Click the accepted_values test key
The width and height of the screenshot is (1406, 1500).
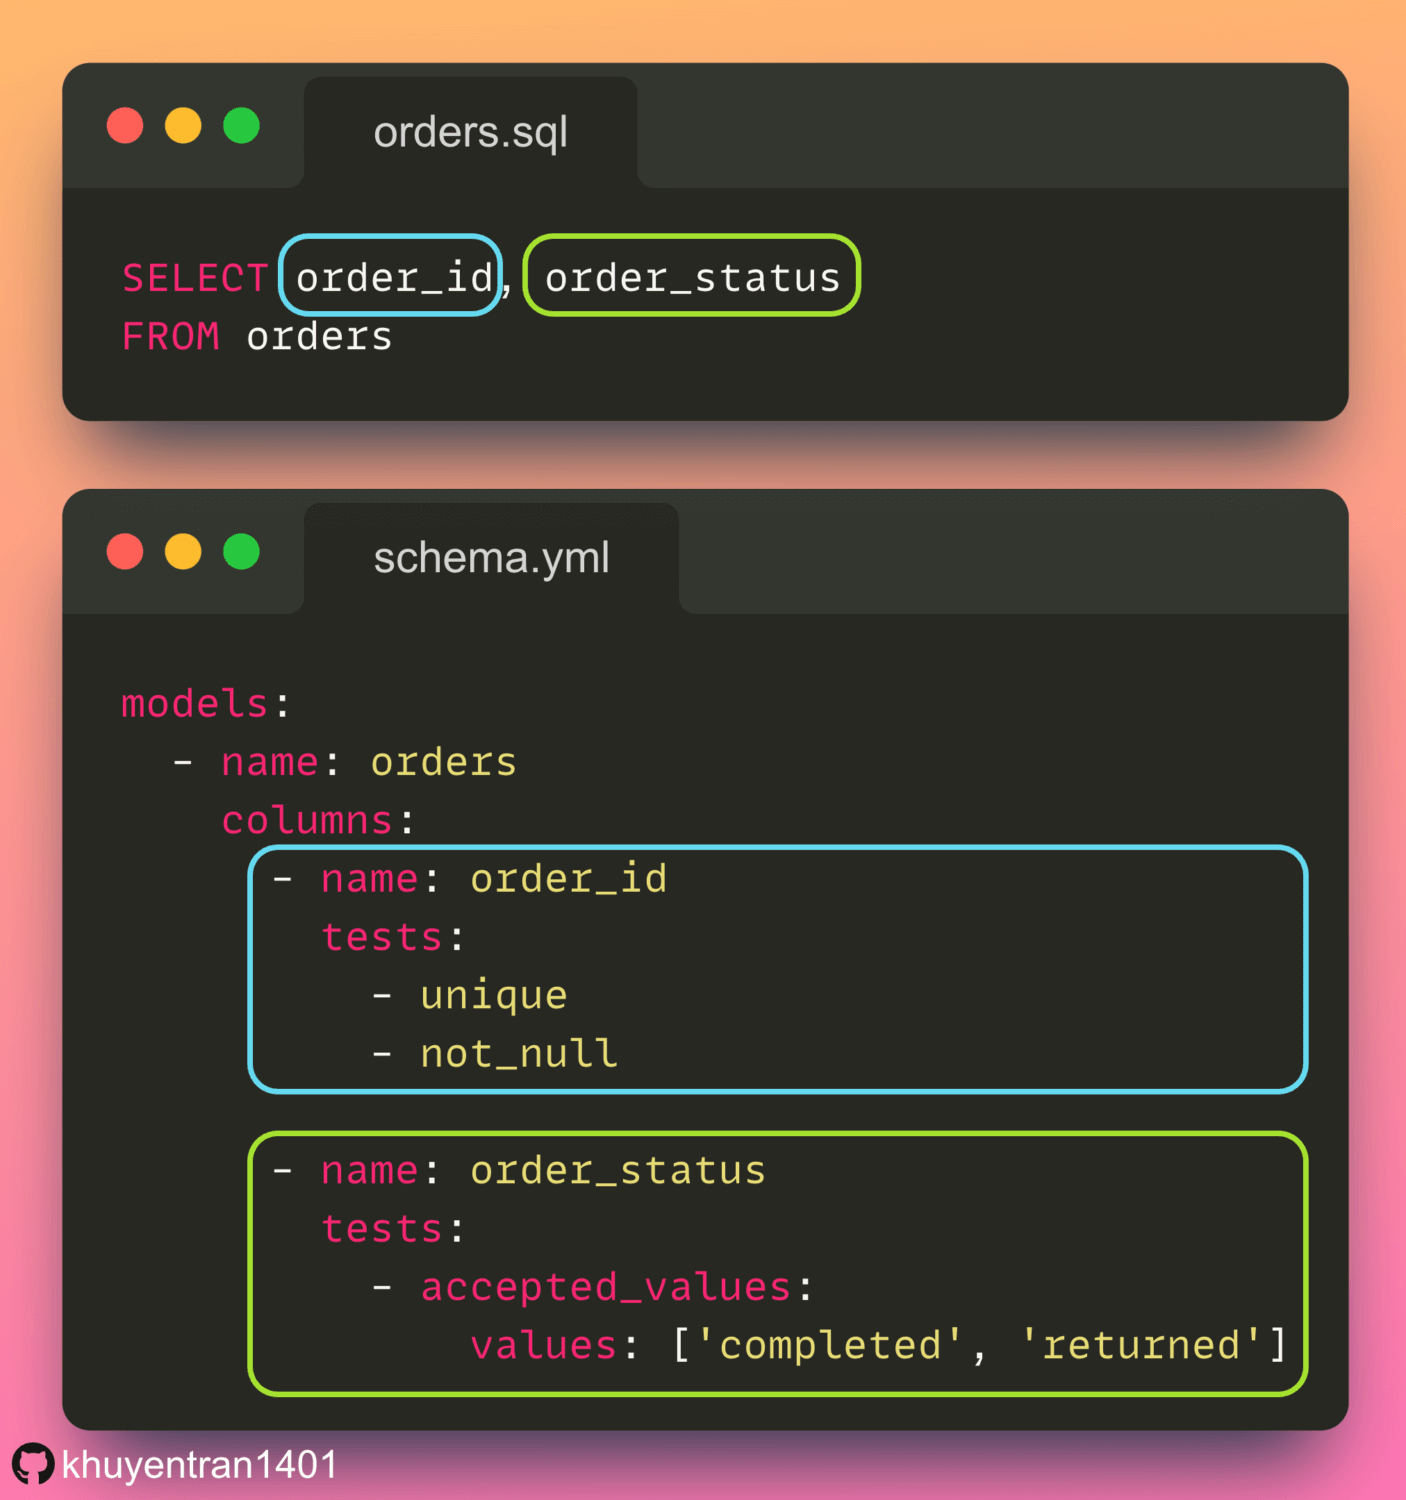[x=606, y=1287]
